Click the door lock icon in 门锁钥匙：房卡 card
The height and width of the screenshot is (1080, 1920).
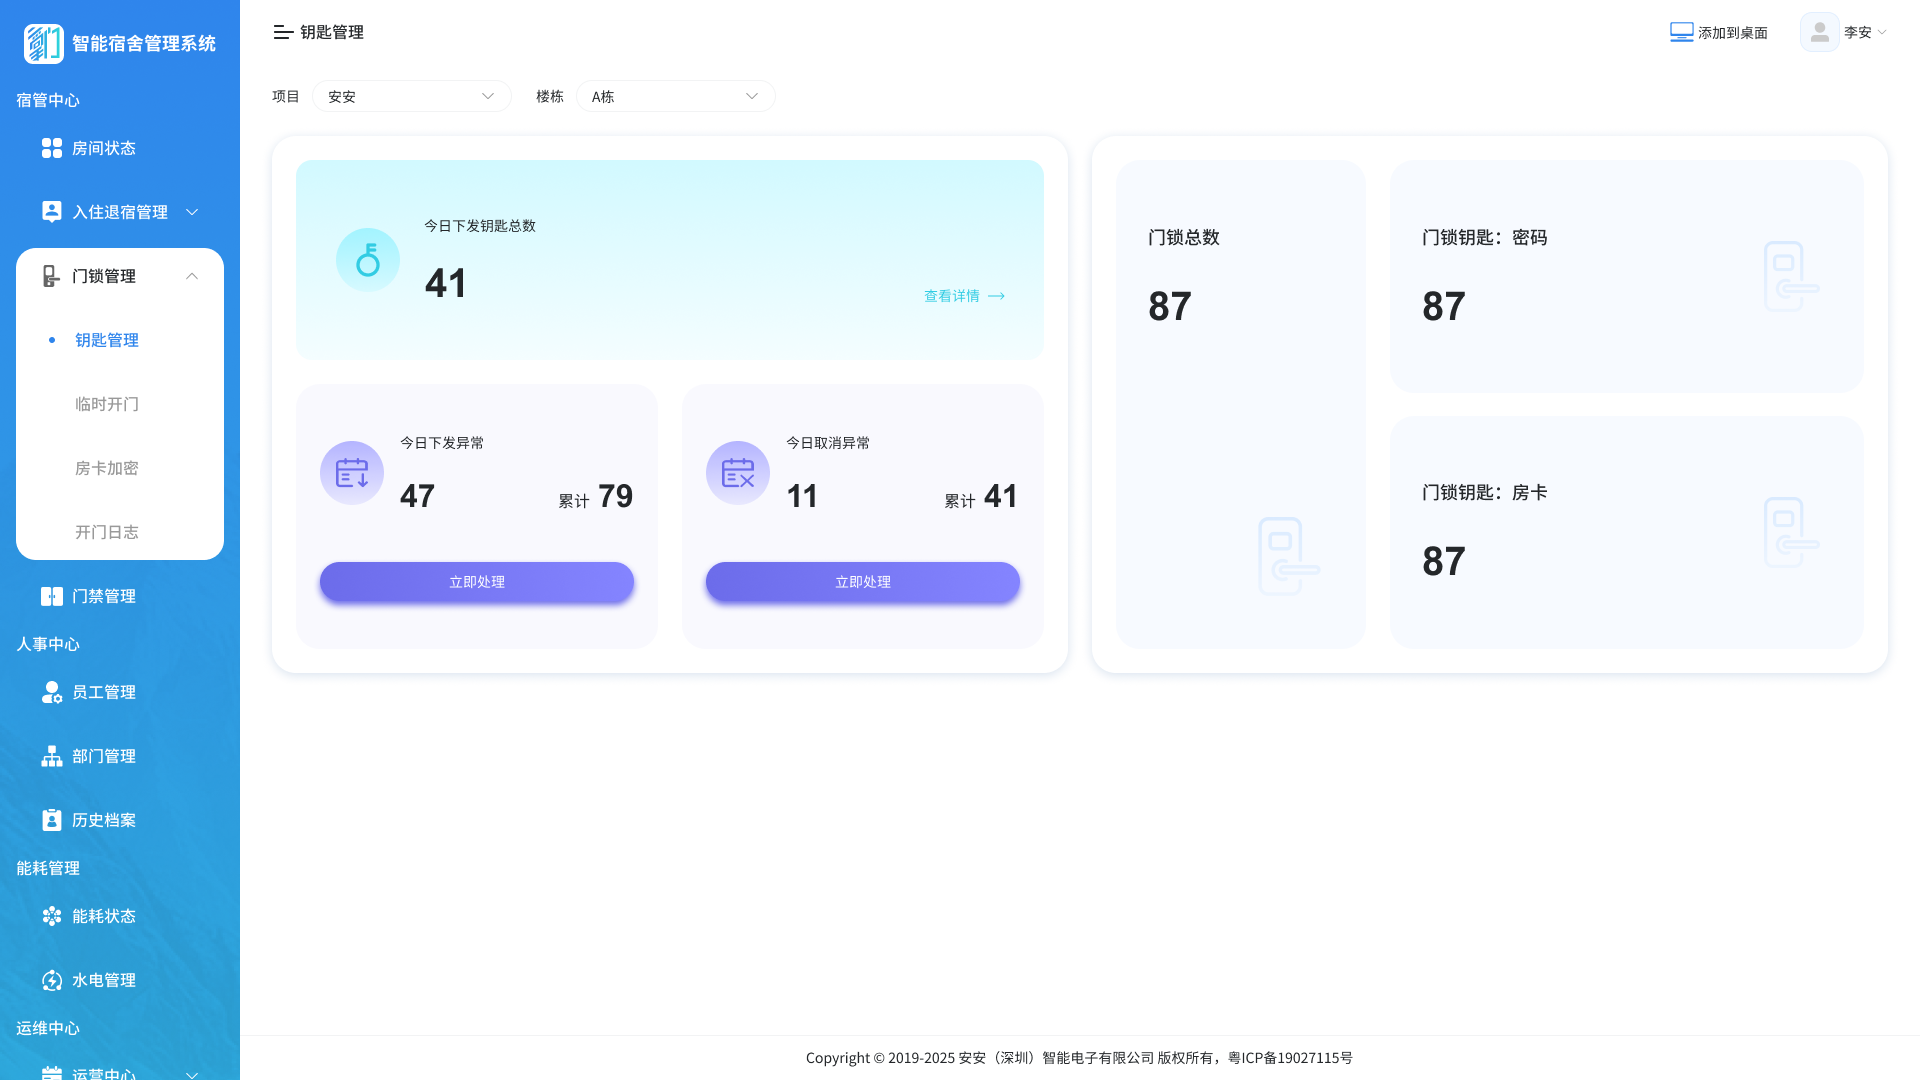[1791, 533]
